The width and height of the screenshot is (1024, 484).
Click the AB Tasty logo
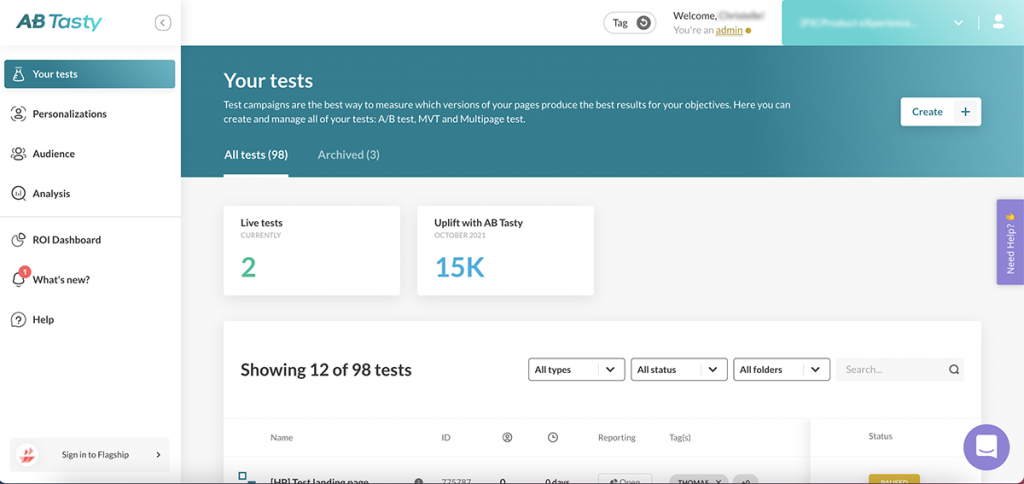coord(59,22)
